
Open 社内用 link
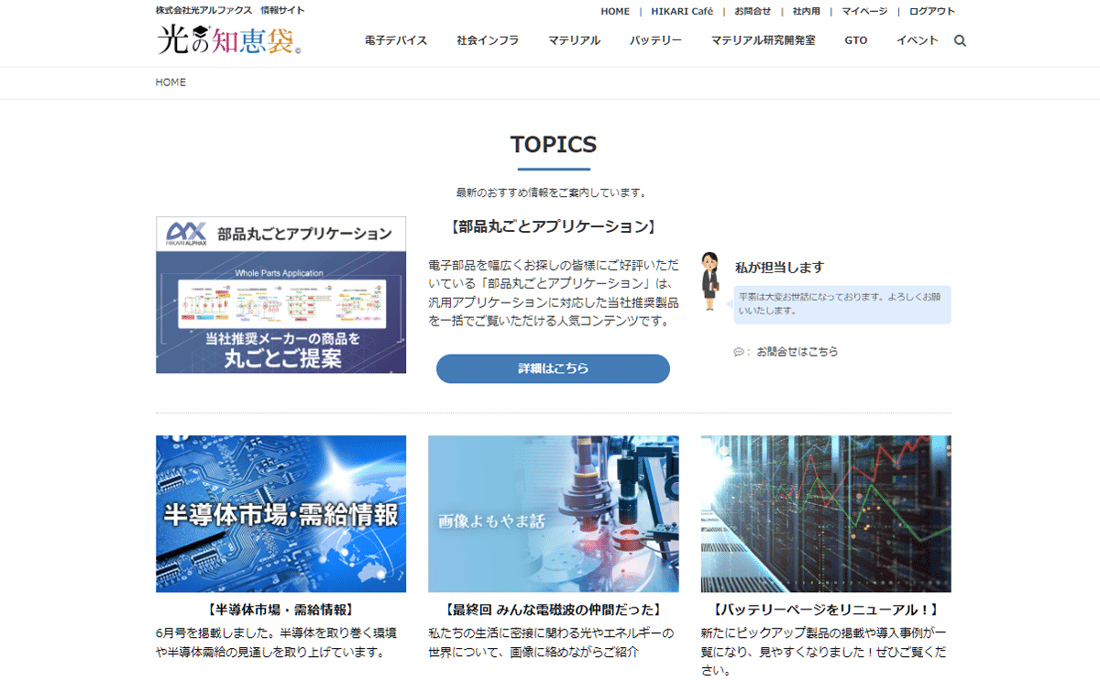[806, 11]
